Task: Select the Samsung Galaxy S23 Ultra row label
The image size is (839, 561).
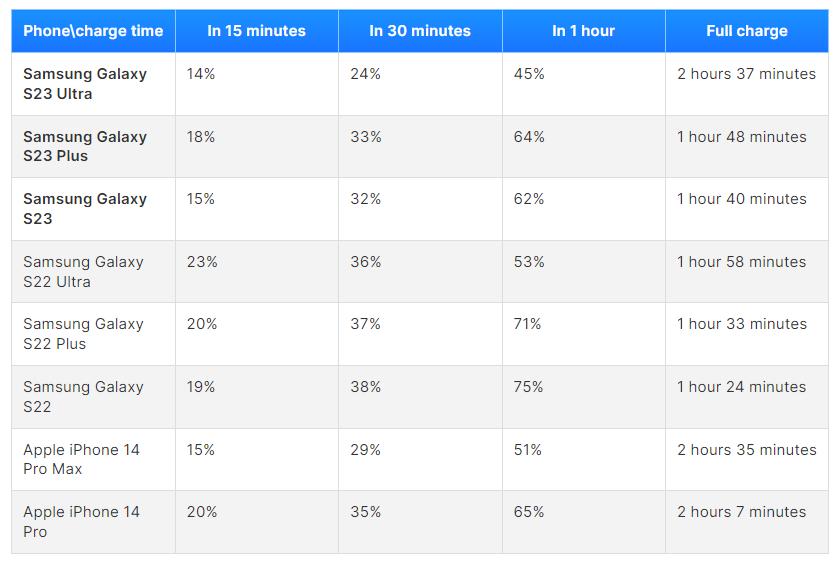Action: tap(85, 84)
